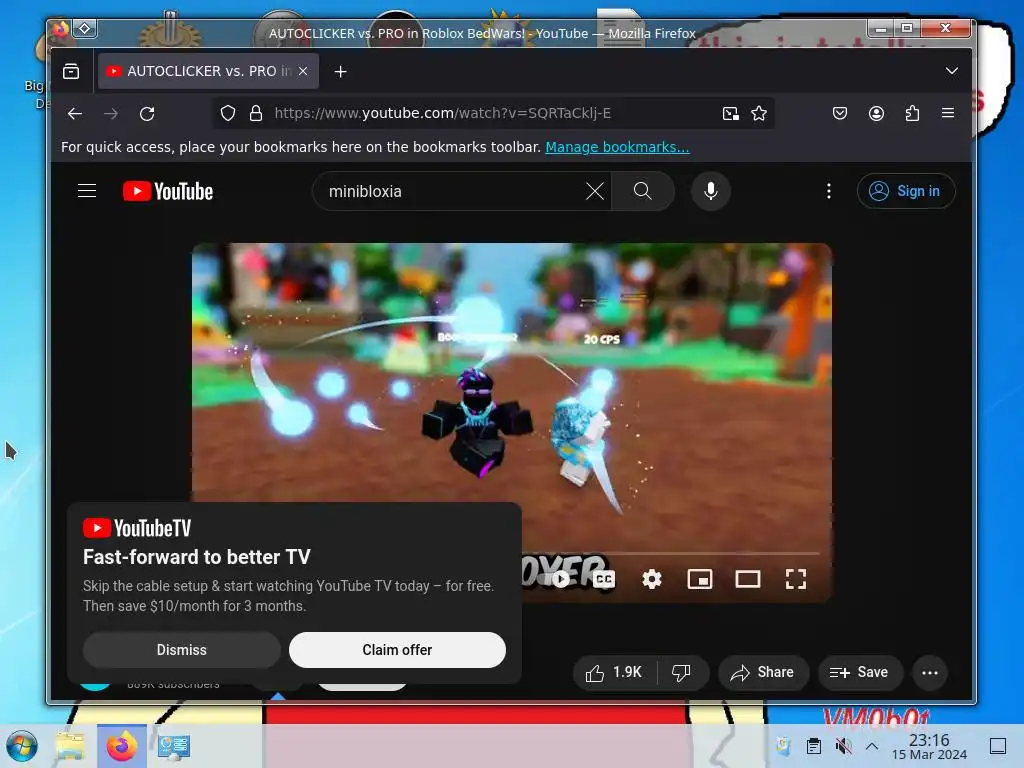
Task: Open a new browser tab
Action: coord(340,71)
